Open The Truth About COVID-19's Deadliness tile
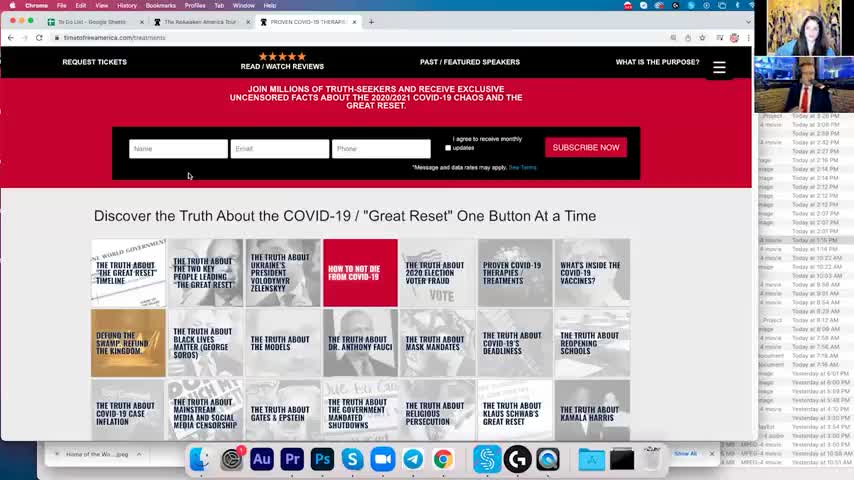 pyautogui.click(x=515, y=343)
